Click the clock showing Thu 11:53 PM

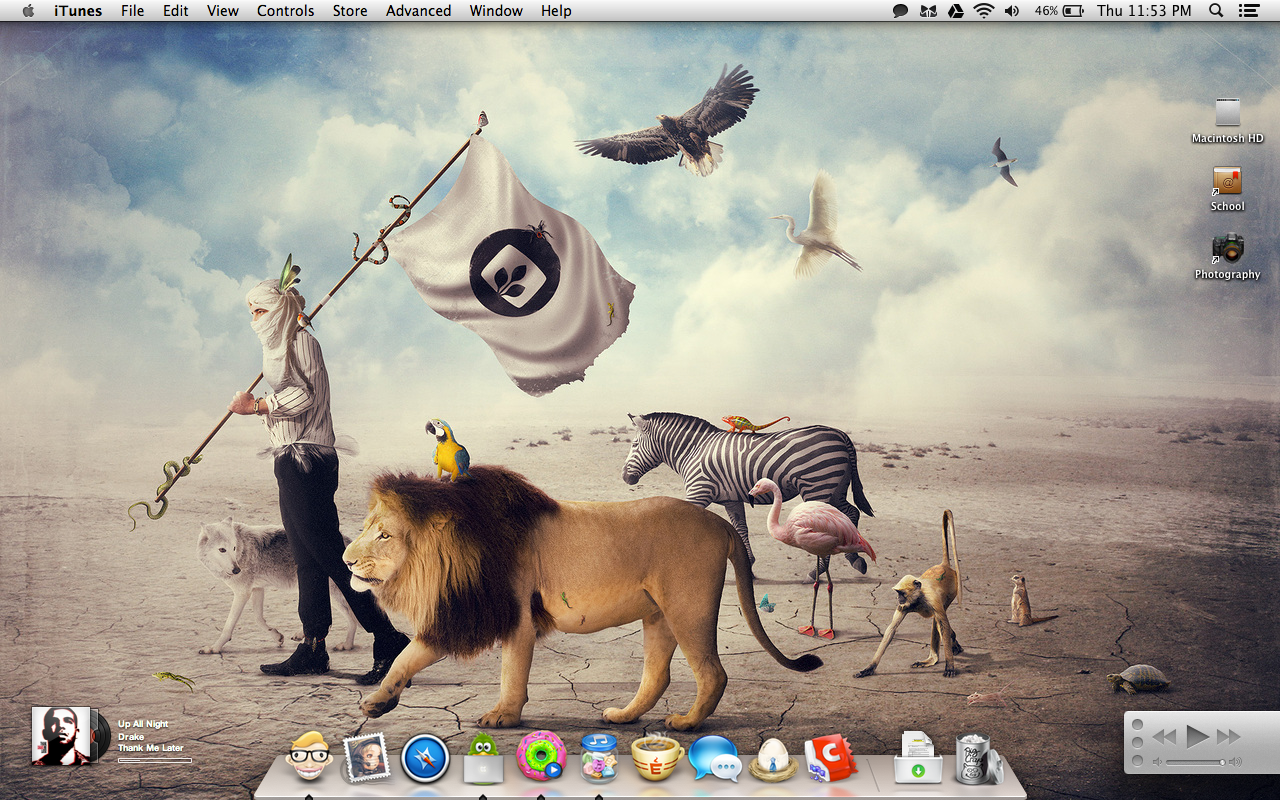pyautogui.click(x=1144, y=11)
